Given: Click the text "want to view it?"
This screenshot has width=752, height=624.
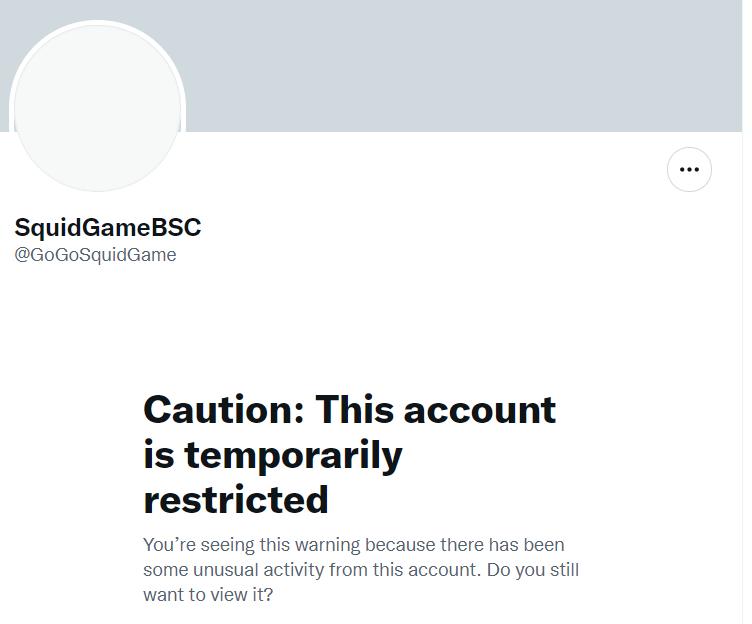Looking at the screenshot, I should (x=208, y=595).
